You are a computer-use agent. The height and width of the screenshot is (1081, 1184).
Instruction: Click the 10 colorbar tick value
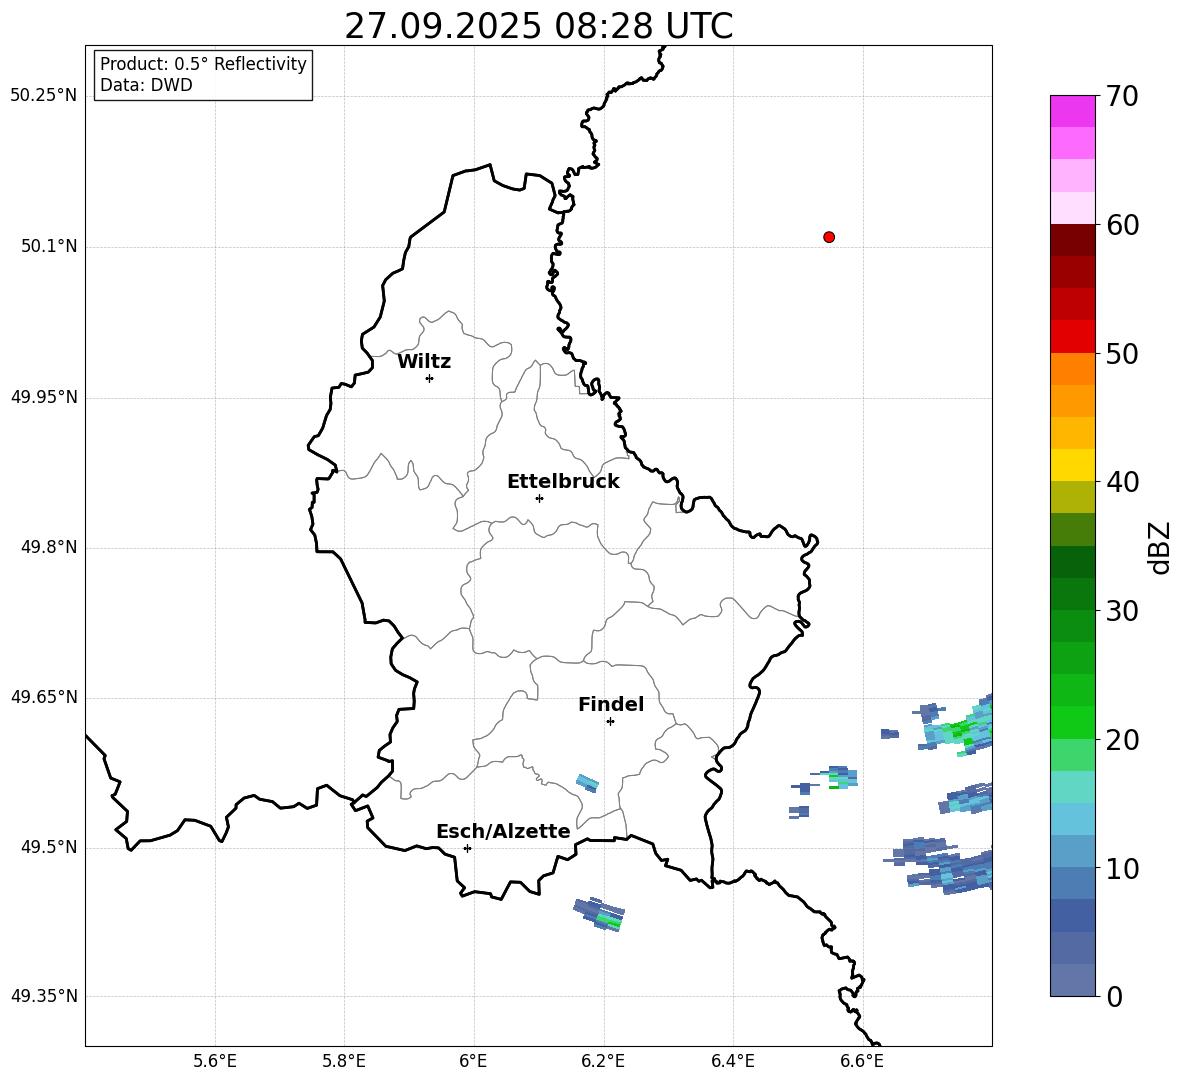pos(1122,868)
